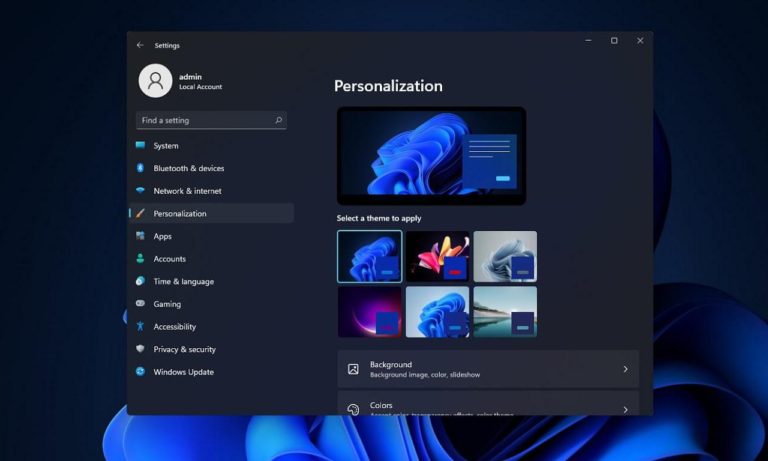Click the System monitor icon
Image resolution: width=768 pixels, height=461 pixels.
click(x=140, y=145)
